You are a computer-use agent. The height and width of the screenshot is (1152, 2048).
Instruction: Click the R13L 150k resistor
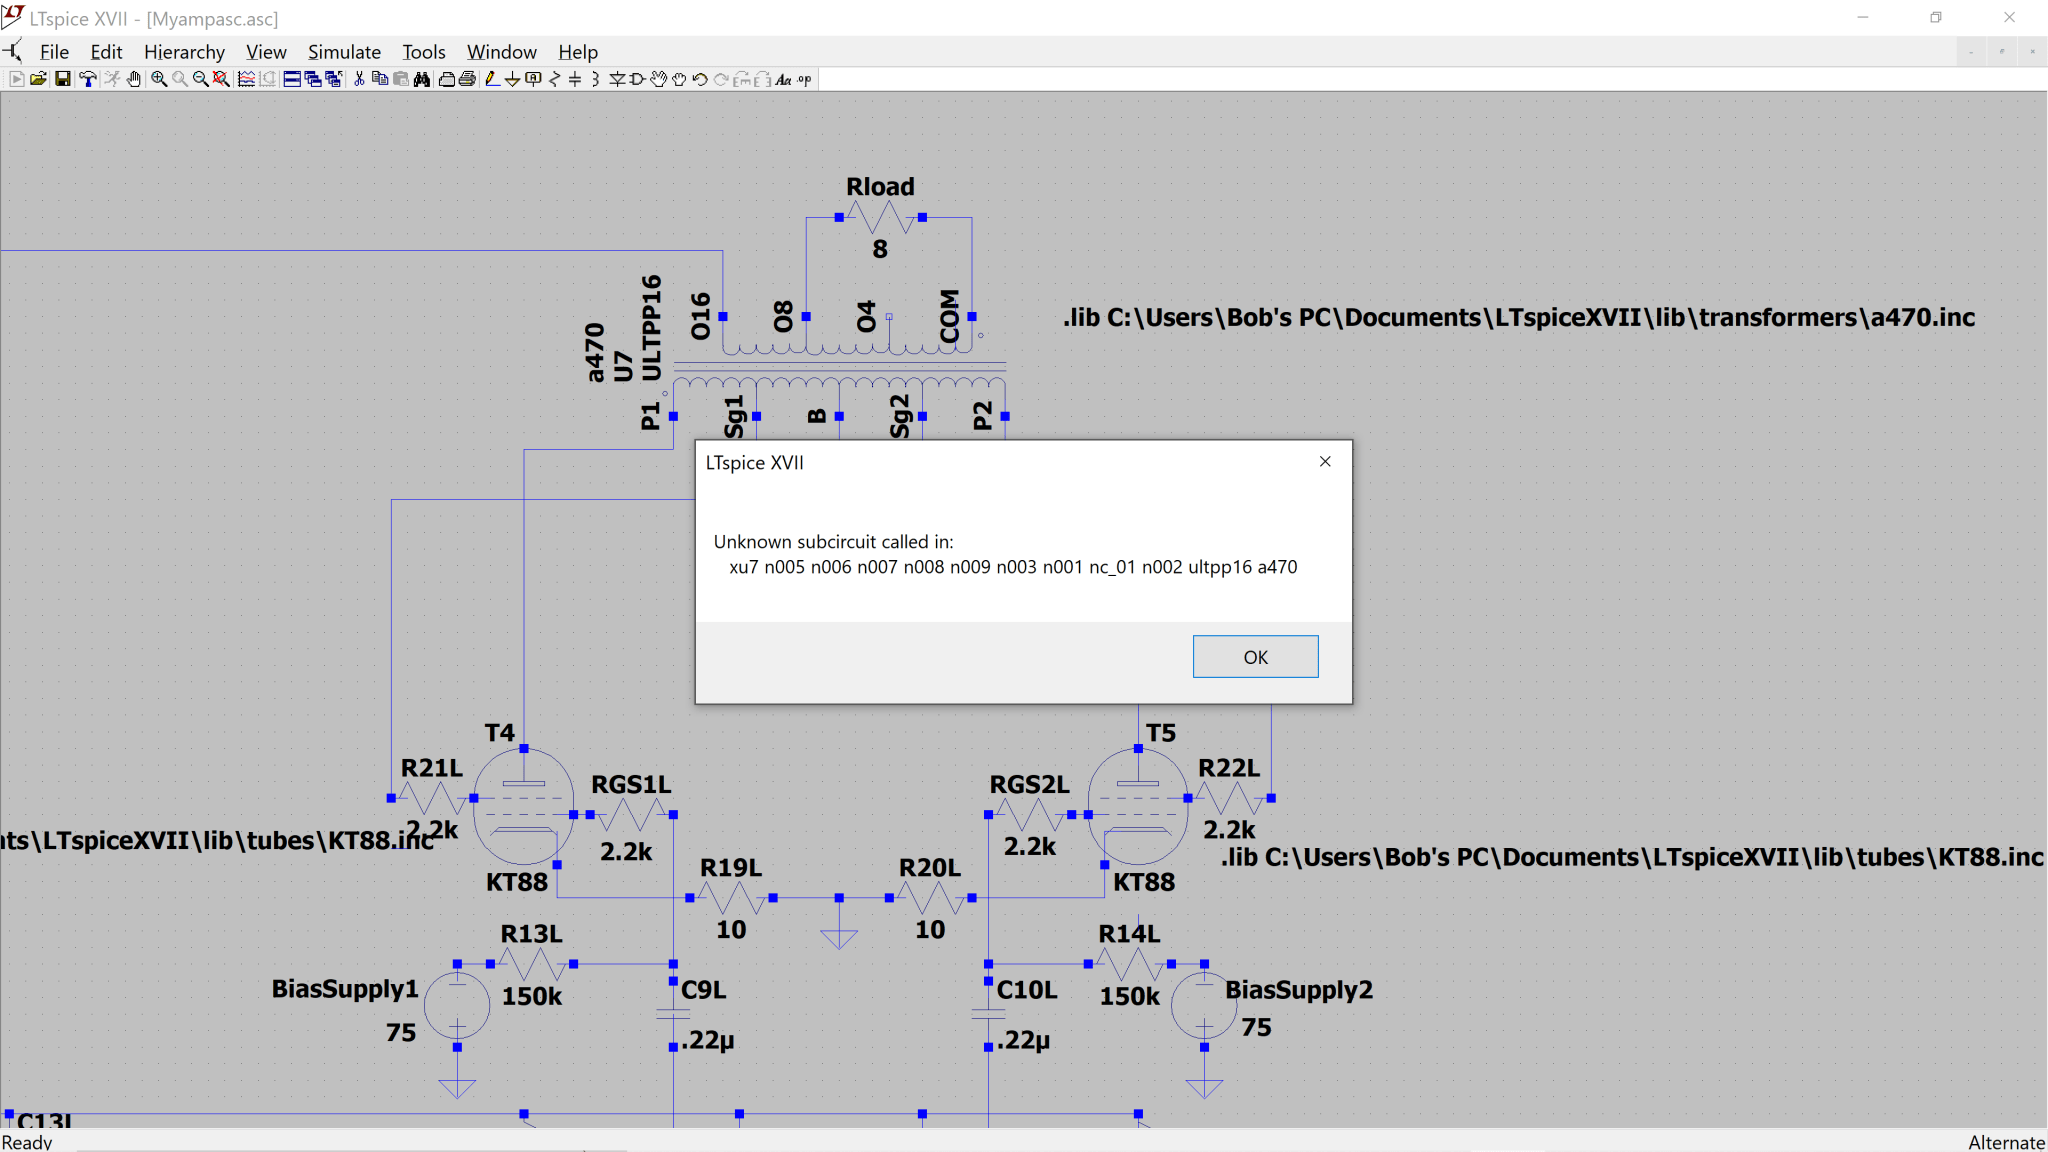point(532,964)
